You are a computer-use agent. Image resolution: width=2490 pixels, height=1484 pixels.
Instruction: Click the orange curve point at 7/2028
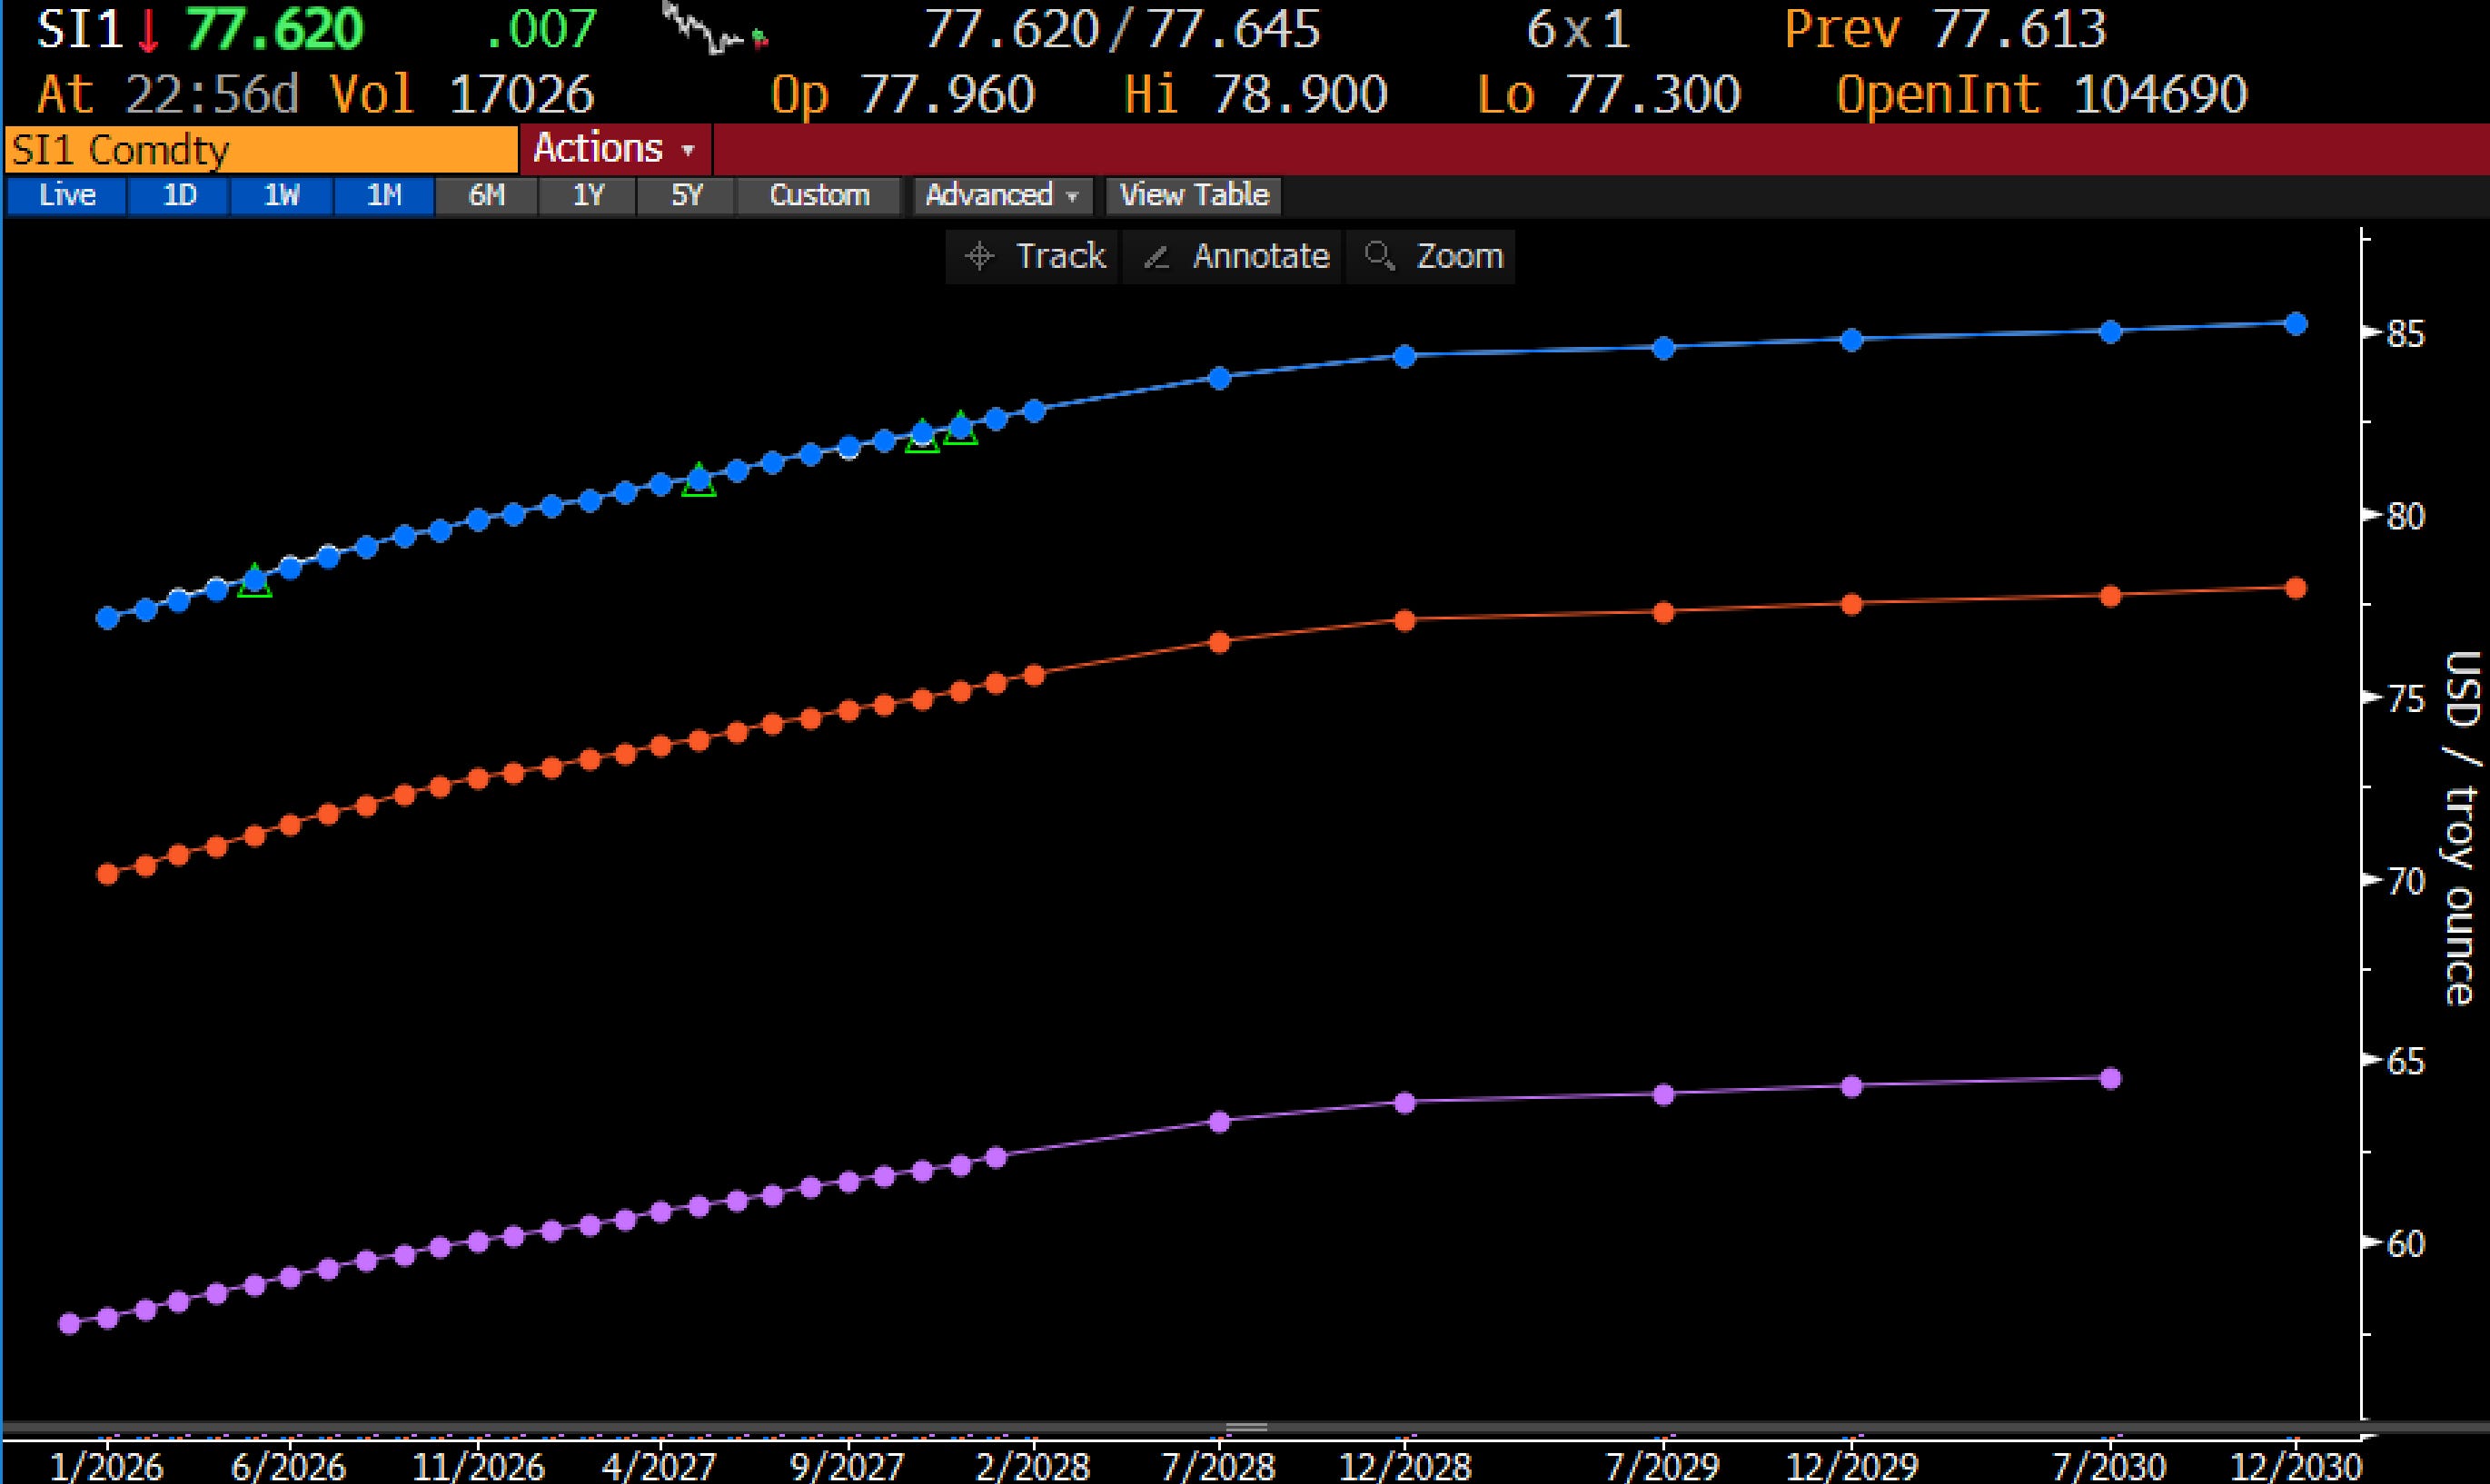pyautogui.click(x=1219, y=643)
